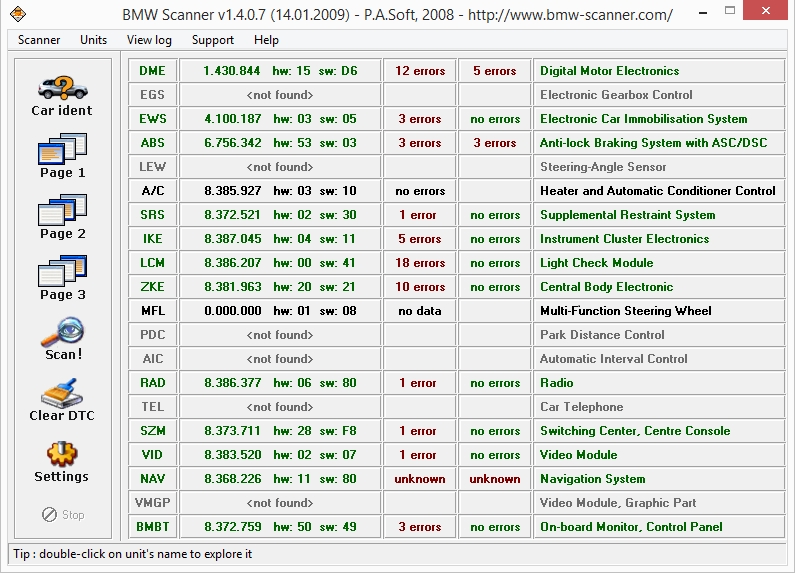Select the SRS unit name
The image size is (795, 573).
(x=153, y=214)
